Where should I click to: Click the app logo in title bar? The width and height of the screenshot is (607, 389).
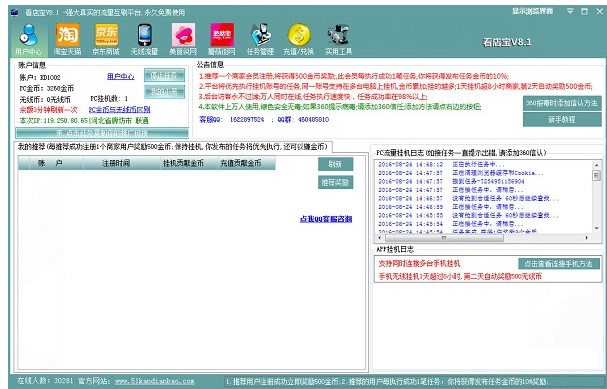point(15,12)
